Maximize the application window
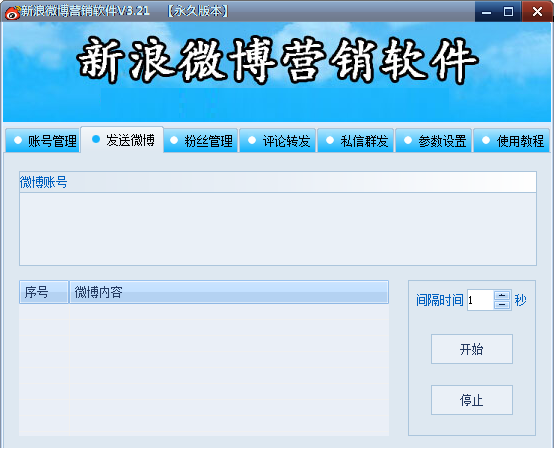This screenshot has height=471, width=554. pos(508,12)
